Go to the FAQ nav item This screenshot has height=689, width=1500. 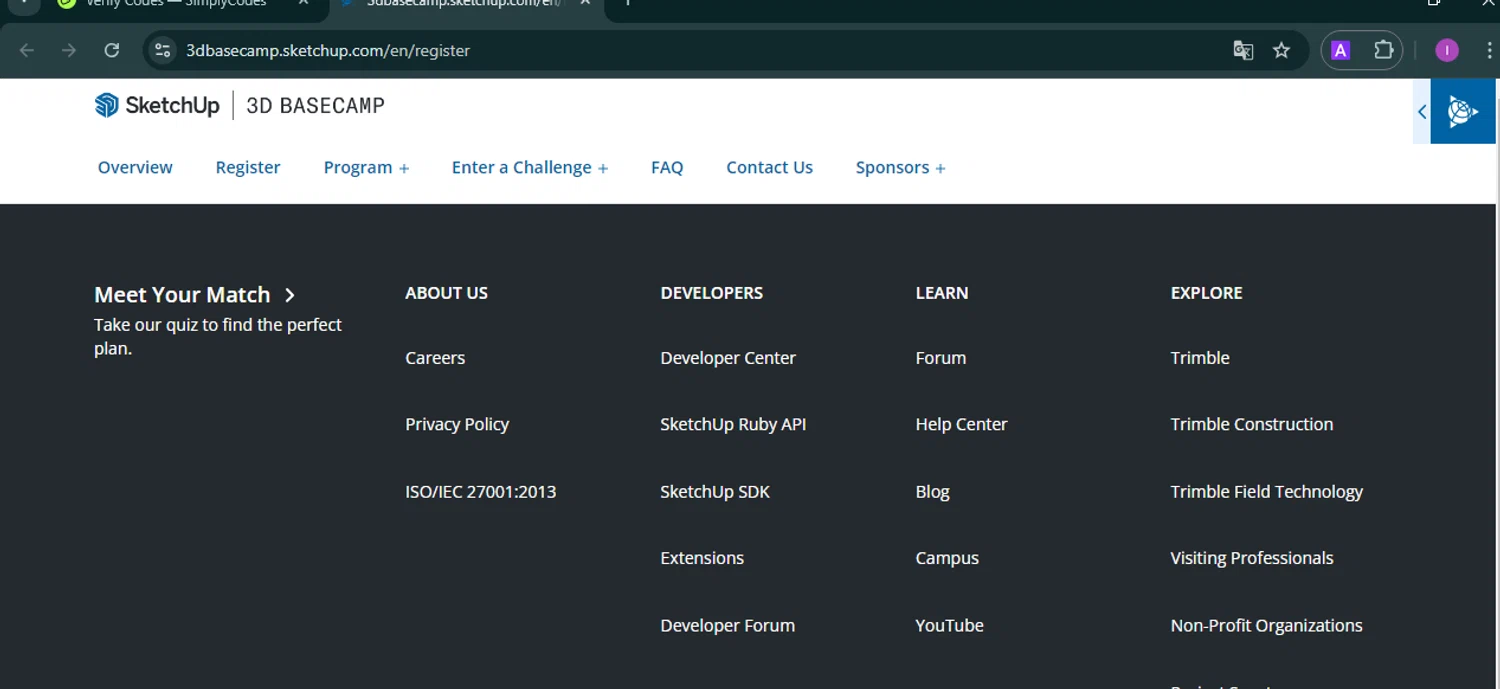pos(667,168)
